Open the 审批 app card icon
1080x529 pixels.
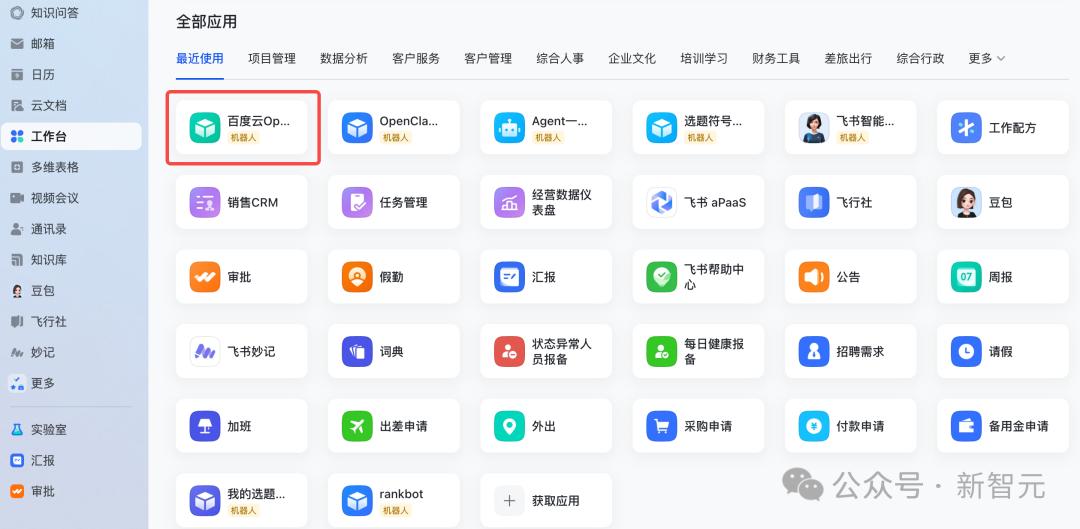click(205, 277)
